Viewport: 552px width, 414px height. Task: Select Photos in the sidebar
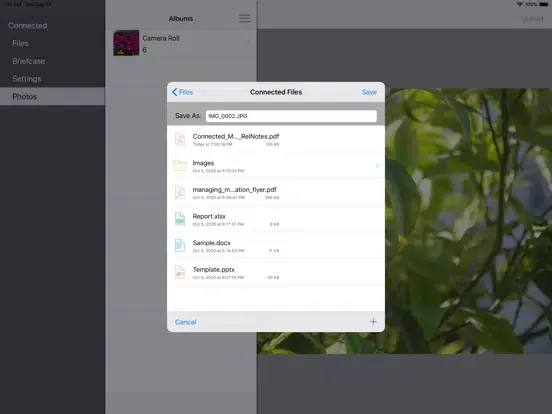[52, 96]
